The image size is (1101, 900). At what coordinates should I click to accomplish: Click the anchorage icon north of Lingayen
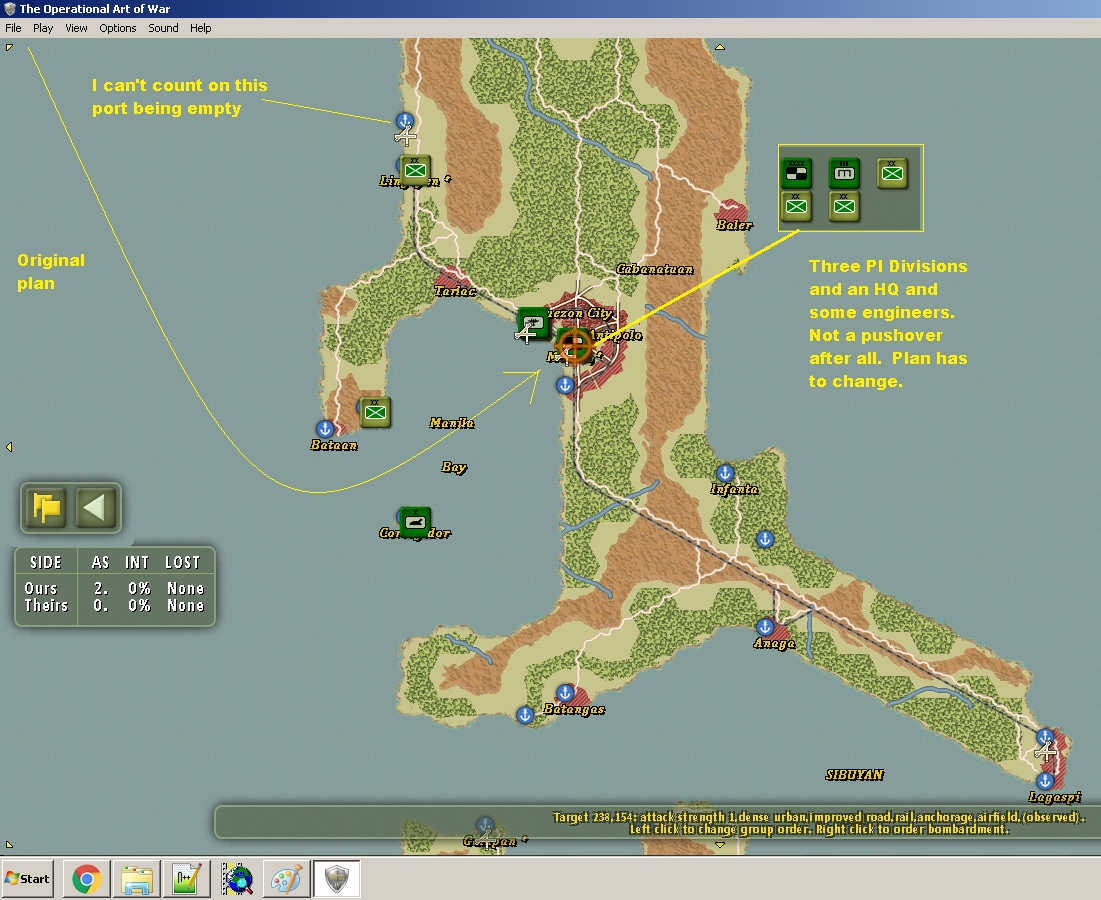pyautogui.click(x=404, y=120)
